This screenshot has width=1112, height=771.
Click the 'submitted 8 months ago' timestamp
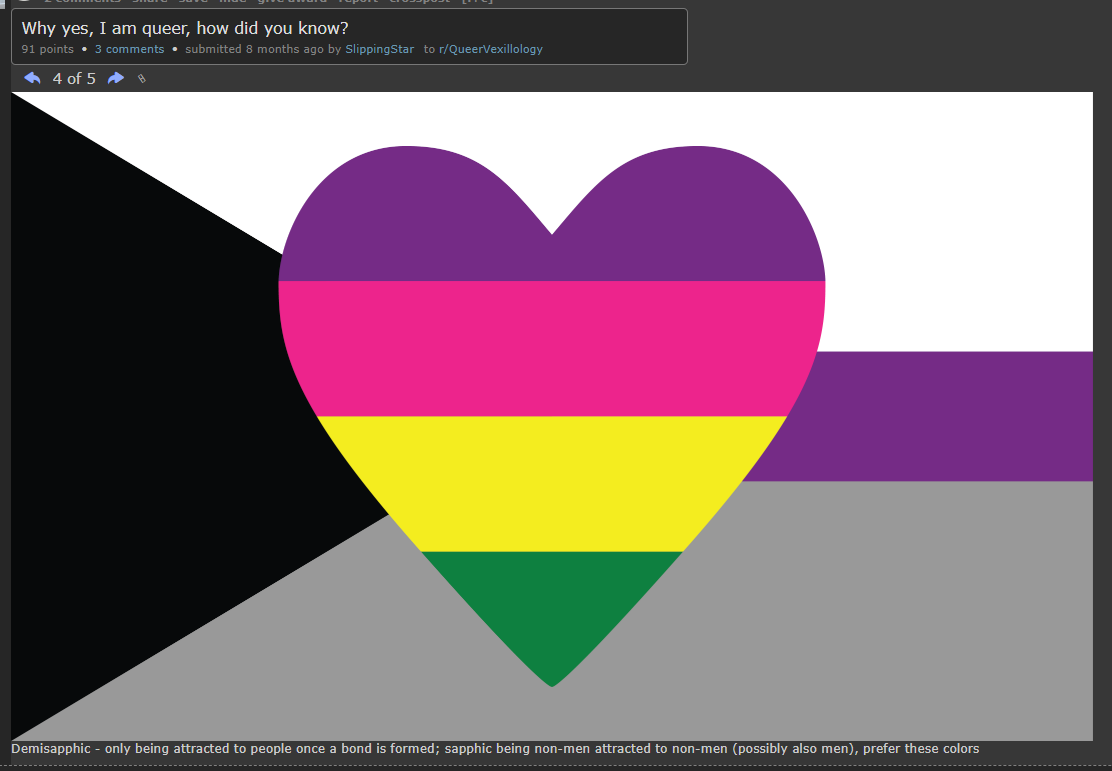(254, 49)
